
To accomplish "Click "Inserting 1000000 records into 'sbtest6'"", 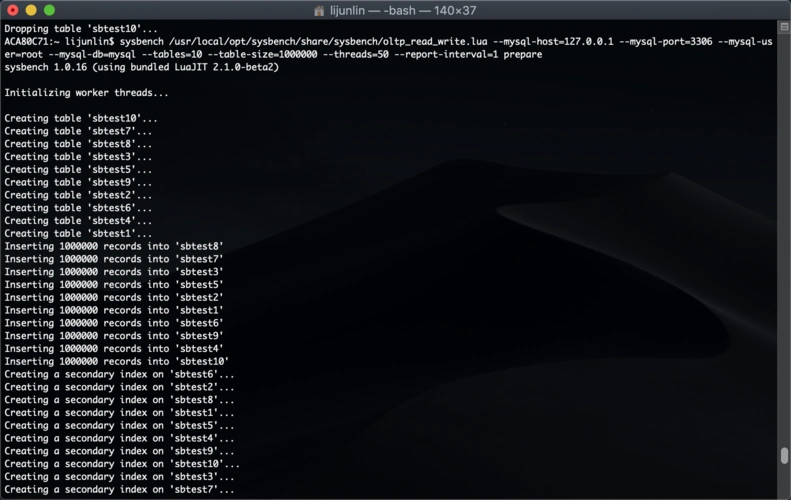I will point(114,323).
